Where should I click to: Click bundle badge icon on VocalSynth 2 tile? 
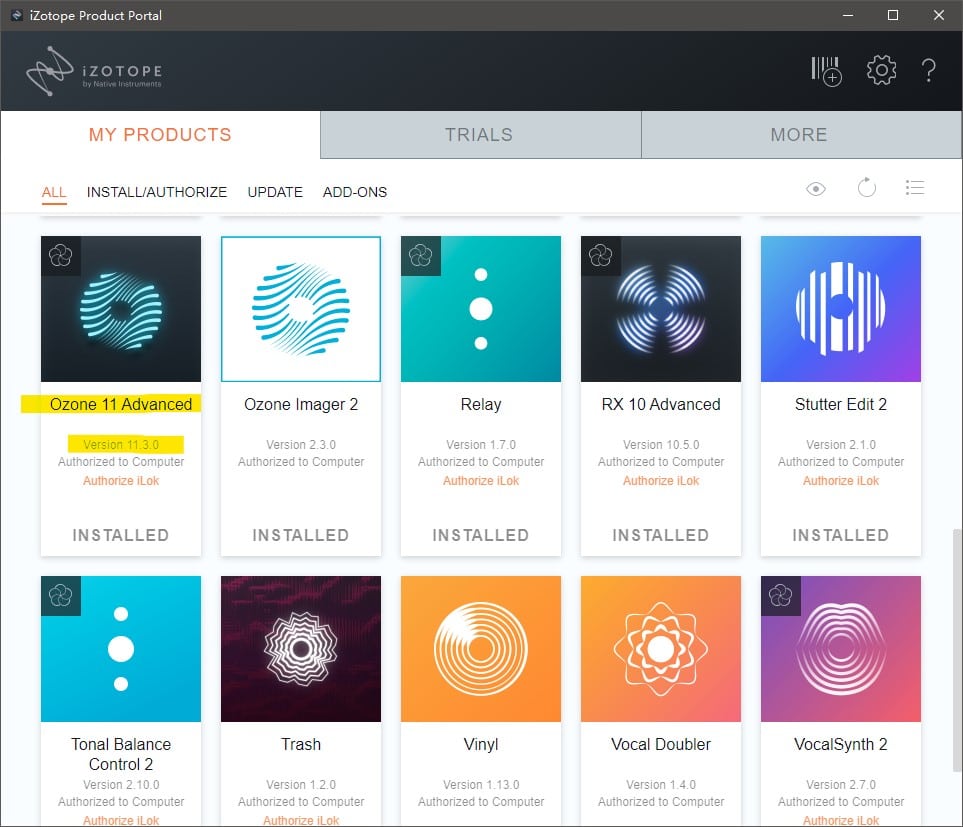780,596
